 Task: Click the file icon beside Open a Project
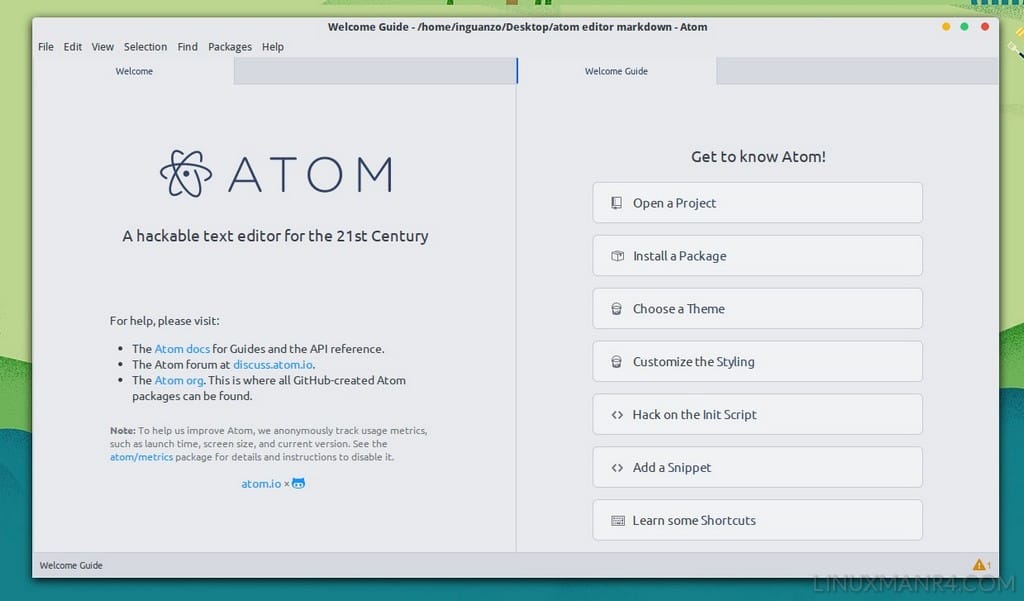[x=617, y=203]
